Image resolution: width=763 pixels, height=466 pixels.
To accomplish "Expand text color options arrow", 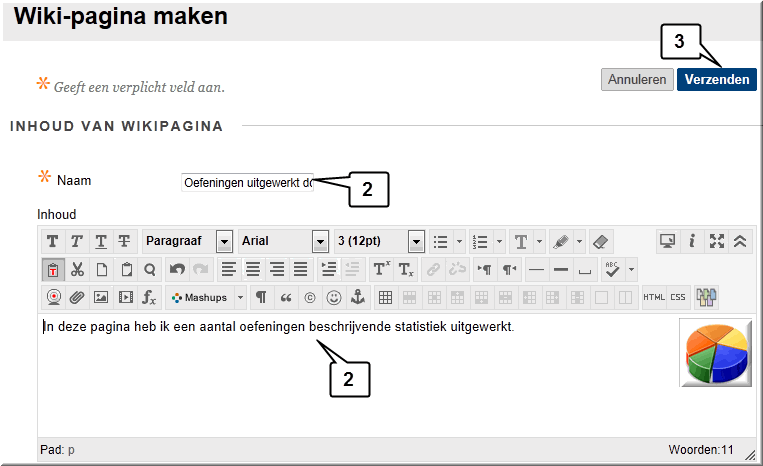I will click(539, 242).
